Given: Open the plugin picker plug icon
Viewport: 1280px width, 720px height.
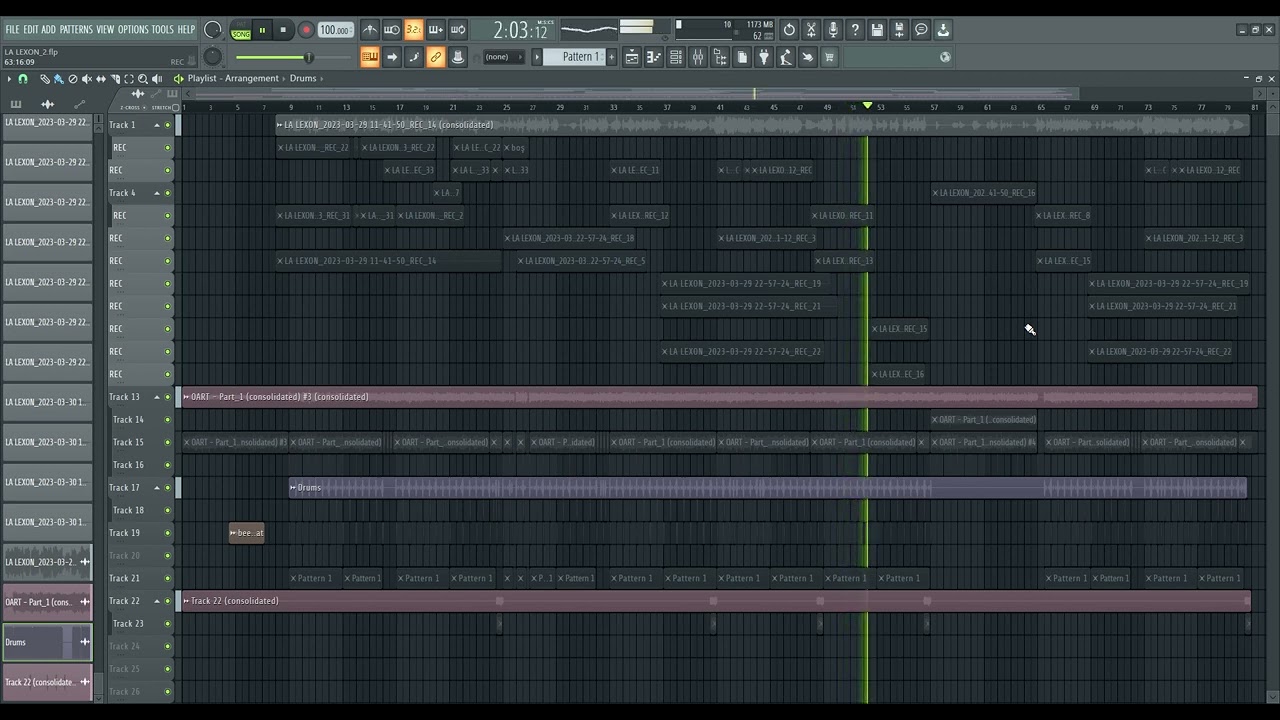Looking at the screenshot, I should [764, 57].
